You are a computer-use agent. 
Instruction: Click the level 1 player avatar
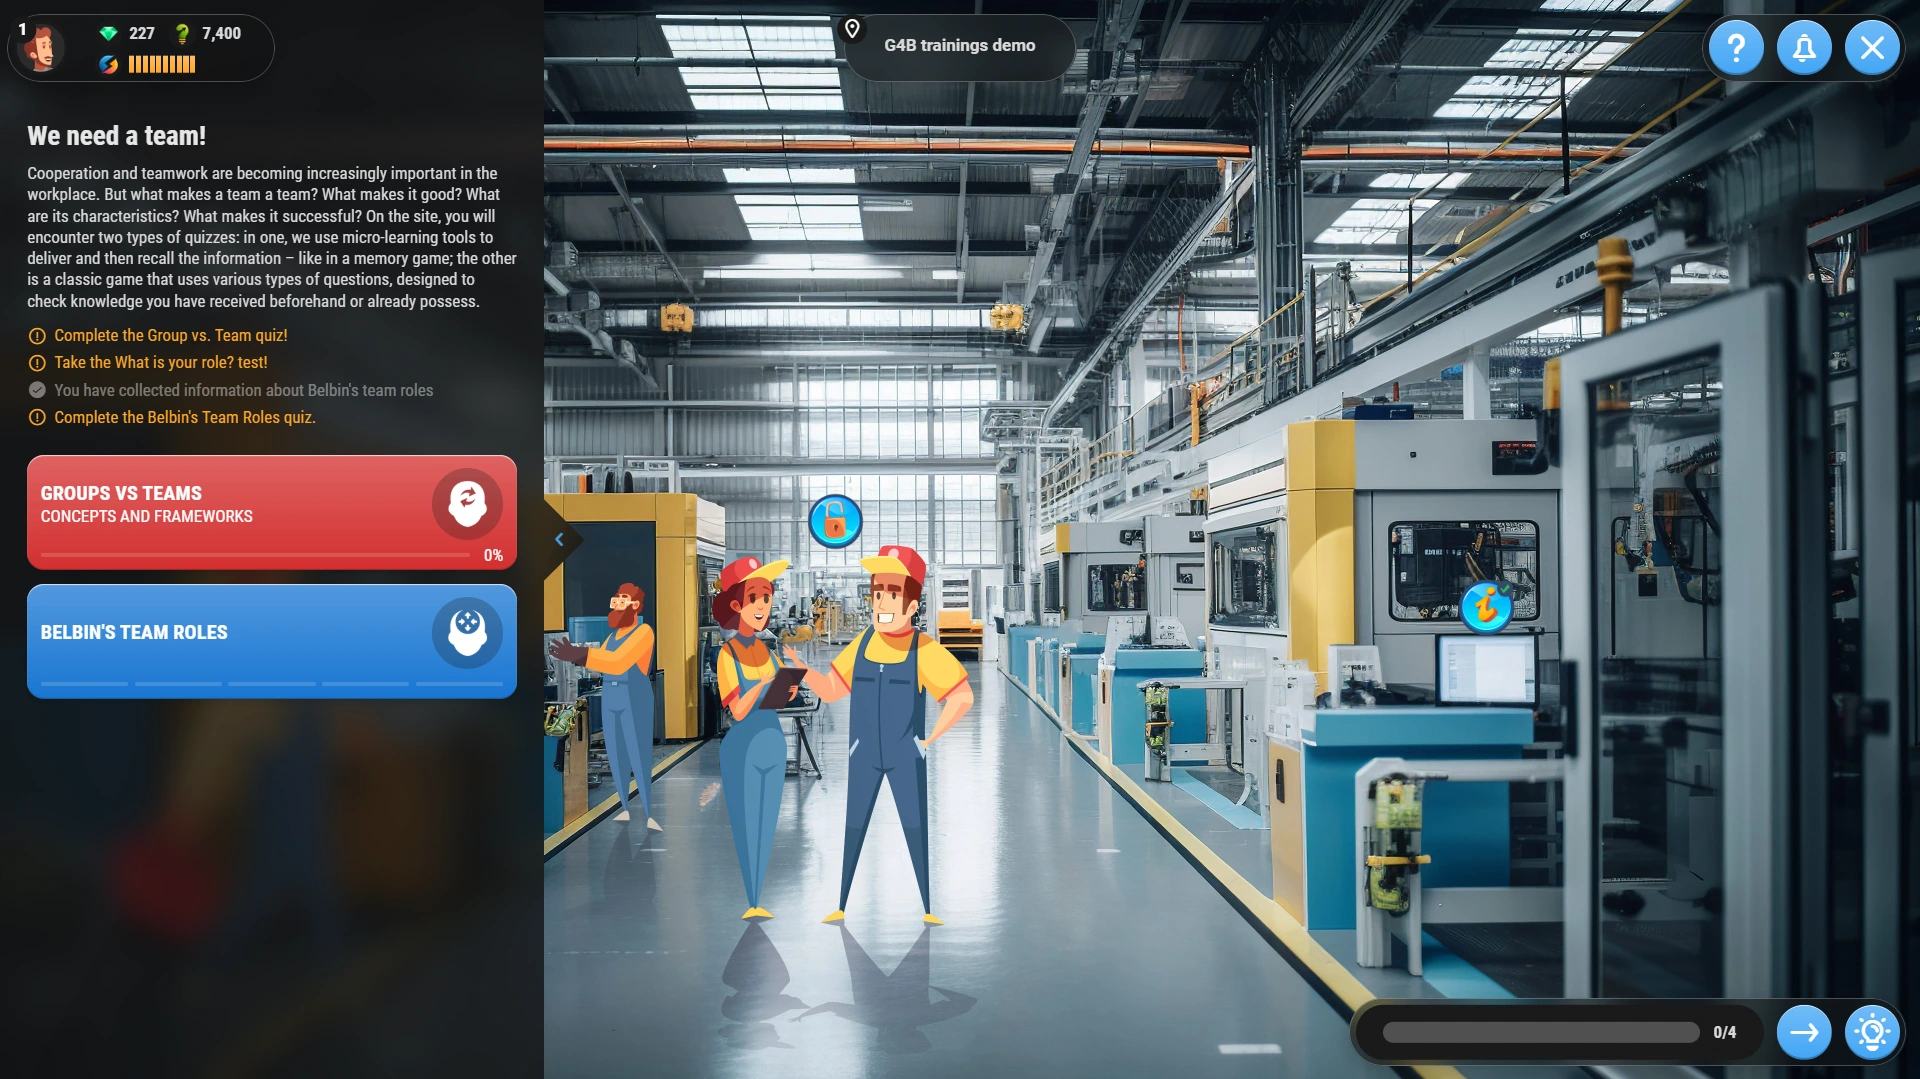click(x=42, y=47)
